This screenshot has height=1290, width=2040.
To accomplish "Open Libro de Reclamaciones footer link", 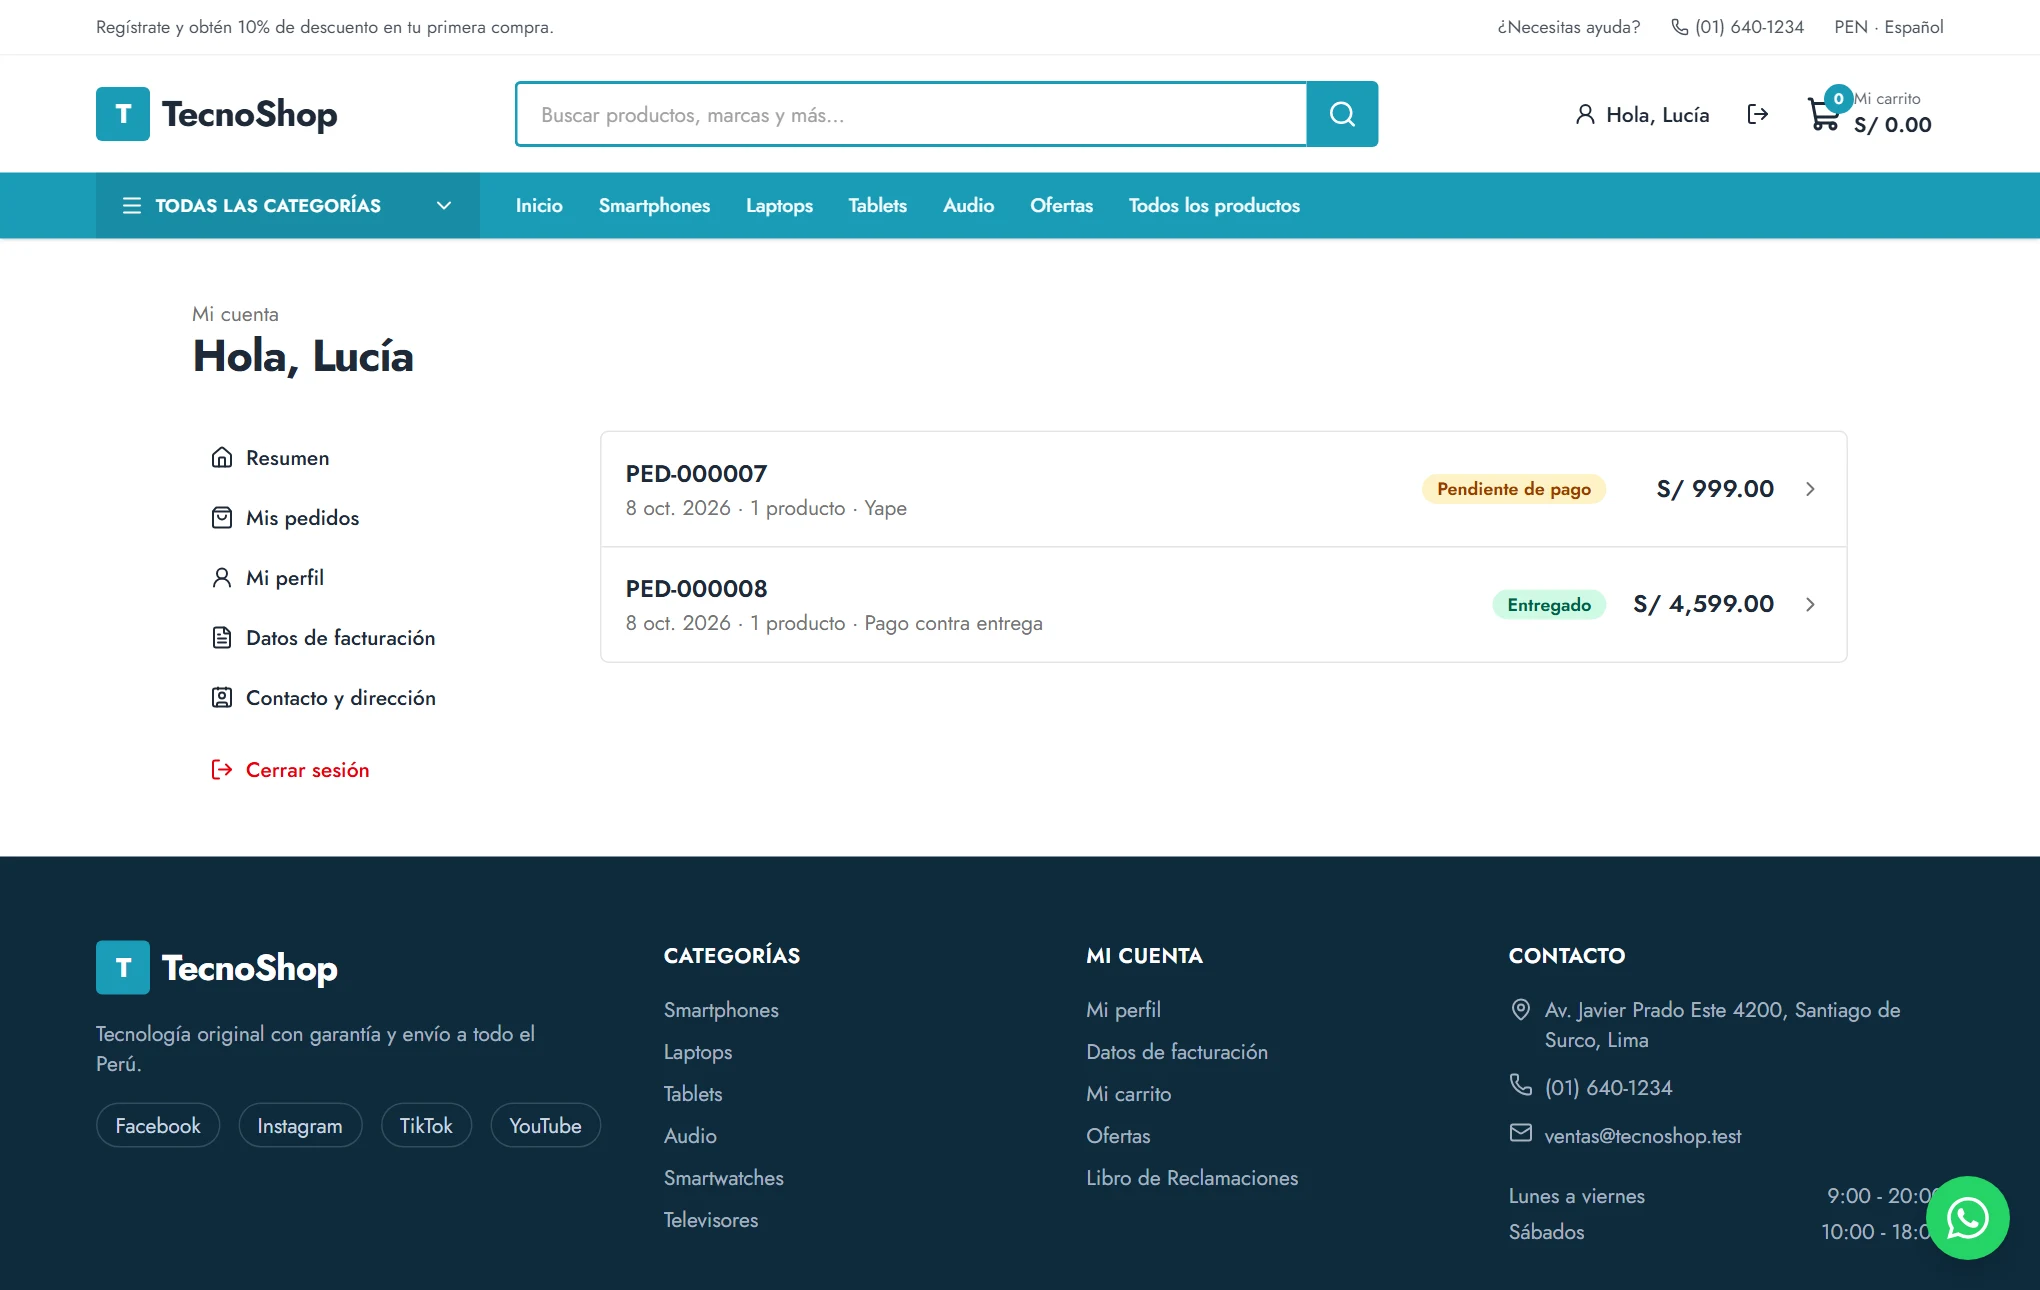I will 1192,1177.
